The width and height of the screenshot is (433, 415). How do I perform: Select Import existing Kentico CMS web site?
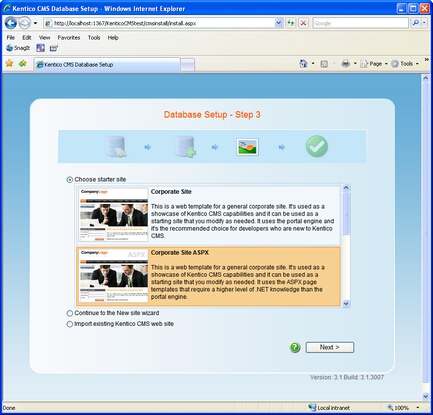69,324
